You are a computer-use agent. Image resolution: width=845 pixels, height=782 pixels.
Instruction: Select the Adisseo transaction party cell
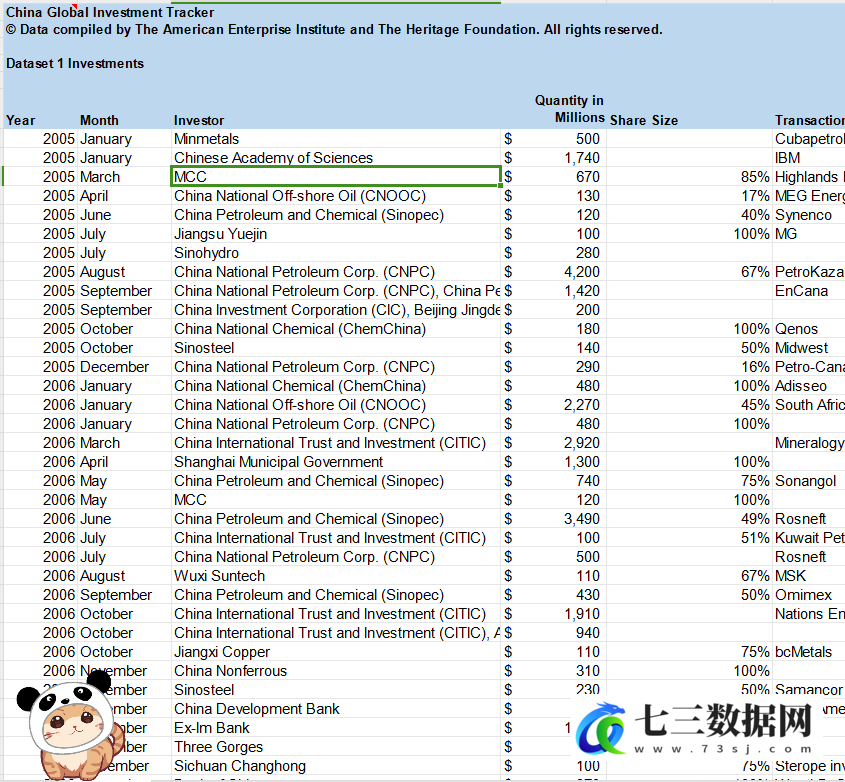coord(809,386)
